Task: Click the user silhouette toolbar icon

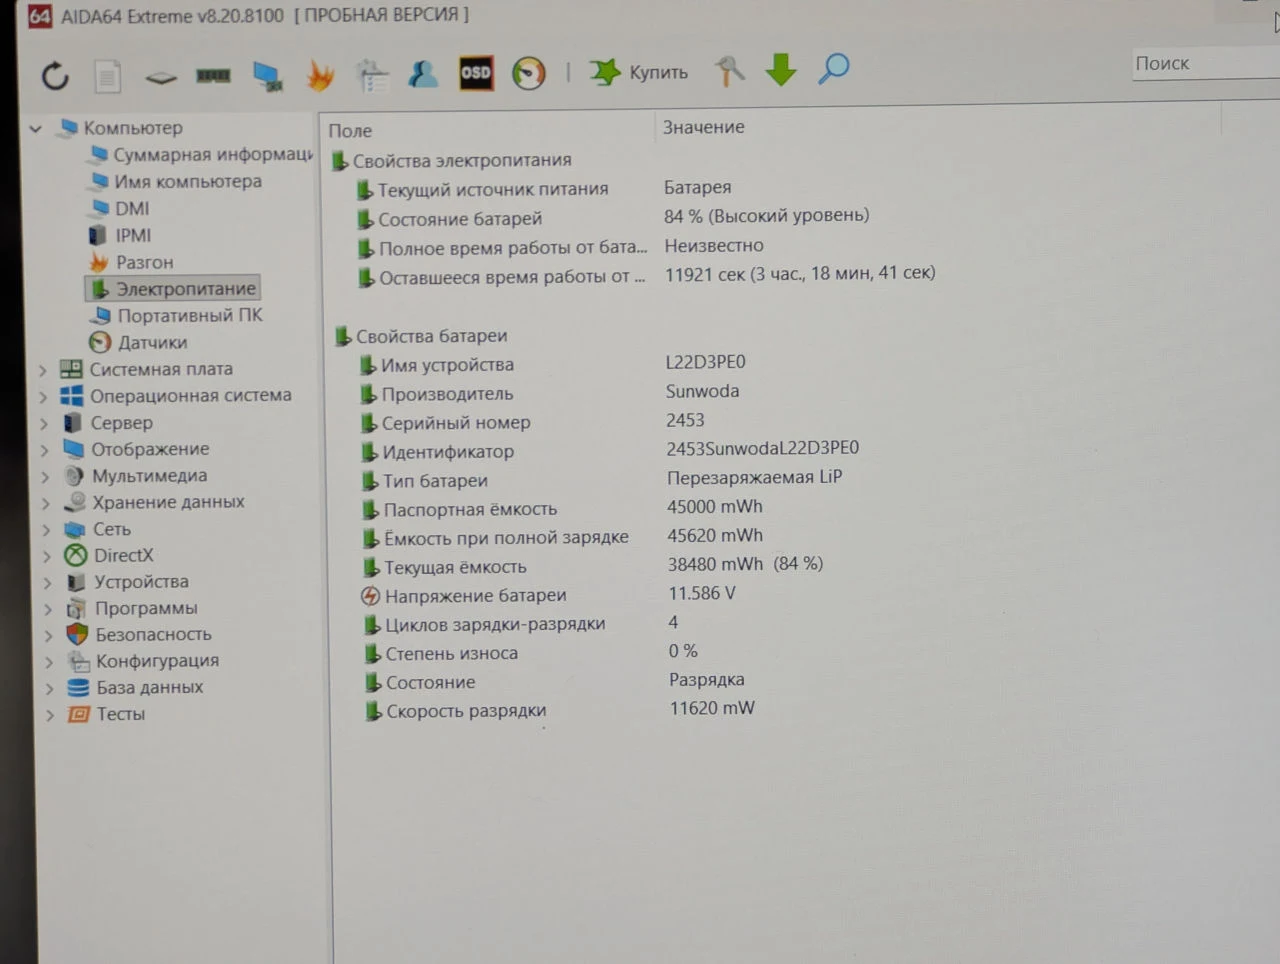Action: click(423, 74)
